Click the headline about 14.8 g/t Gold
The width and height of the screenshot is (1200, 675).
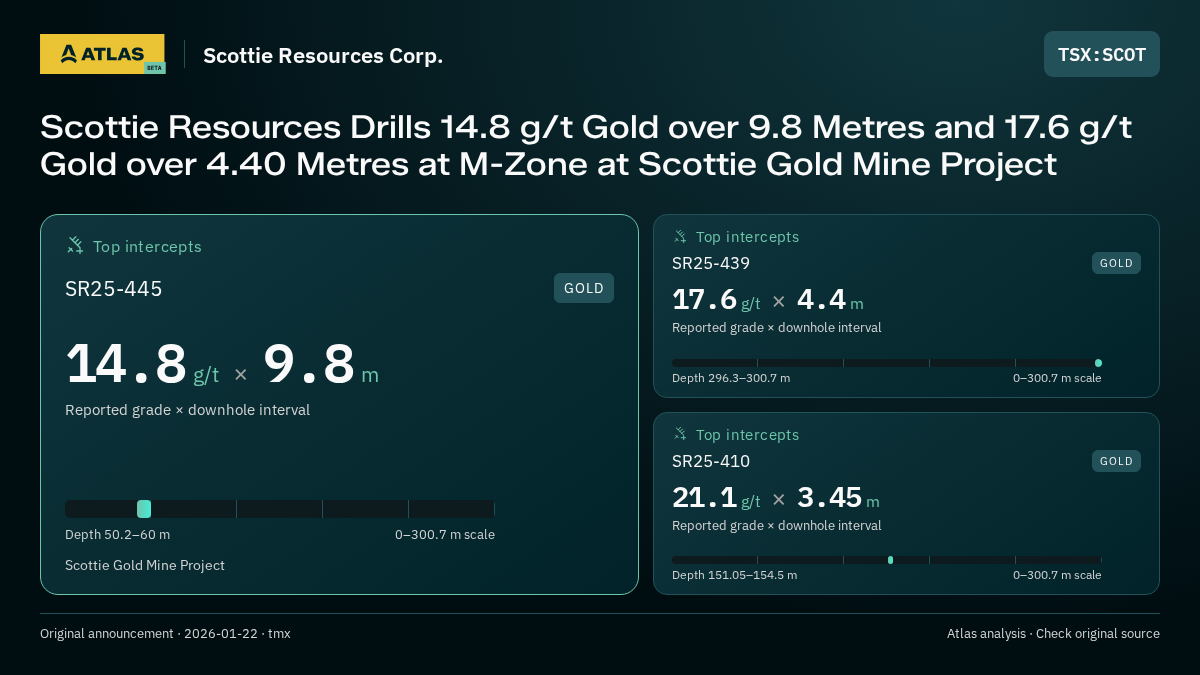pos(586,145)
